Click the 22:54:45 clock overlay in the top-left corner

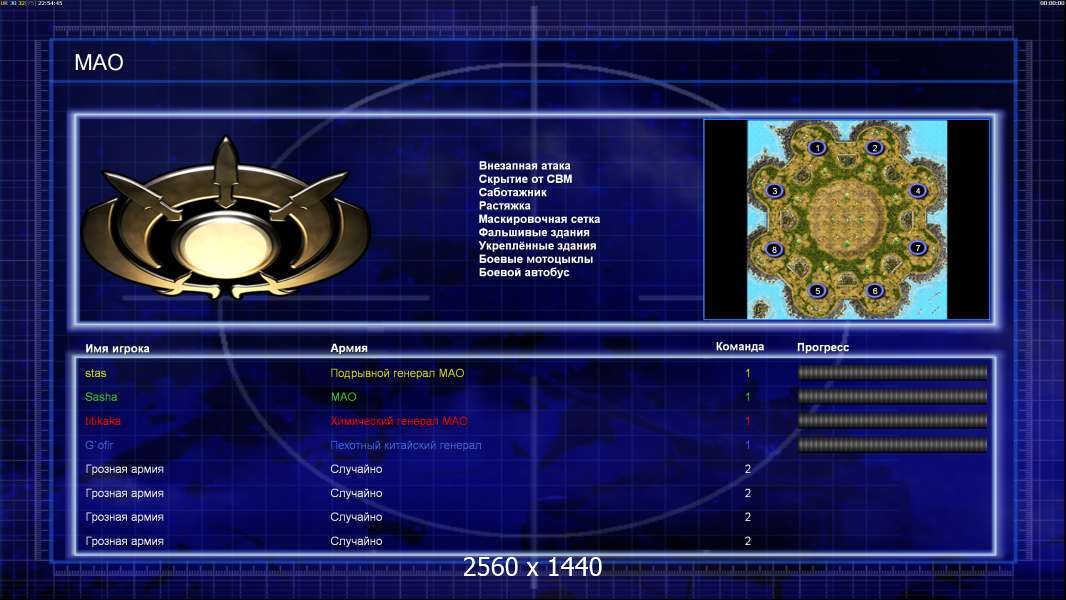[x=50, y=3]
